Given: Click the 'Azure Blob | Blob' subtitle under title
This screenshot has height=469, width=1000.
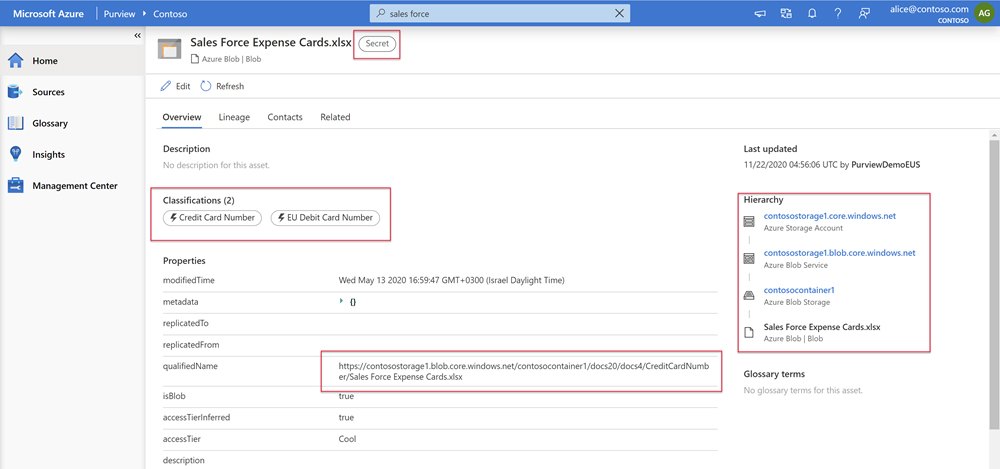Looking at the screenshot, I should [x=232, y=59].
